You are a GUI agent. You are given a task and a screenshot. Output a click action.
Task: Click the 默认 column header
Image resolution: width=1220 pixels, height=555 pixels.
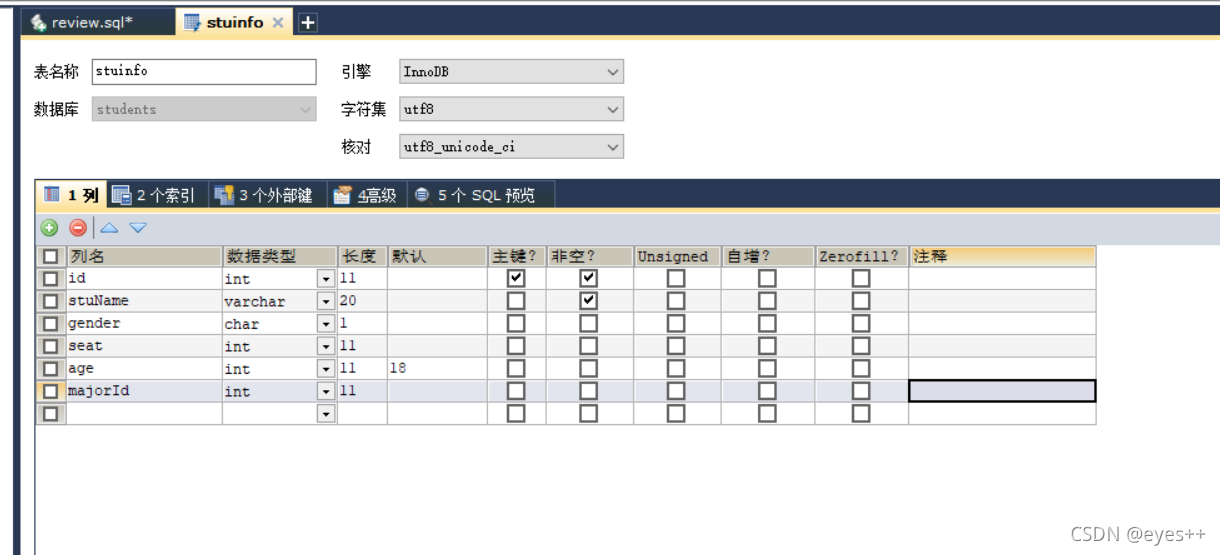coord(437,256)
